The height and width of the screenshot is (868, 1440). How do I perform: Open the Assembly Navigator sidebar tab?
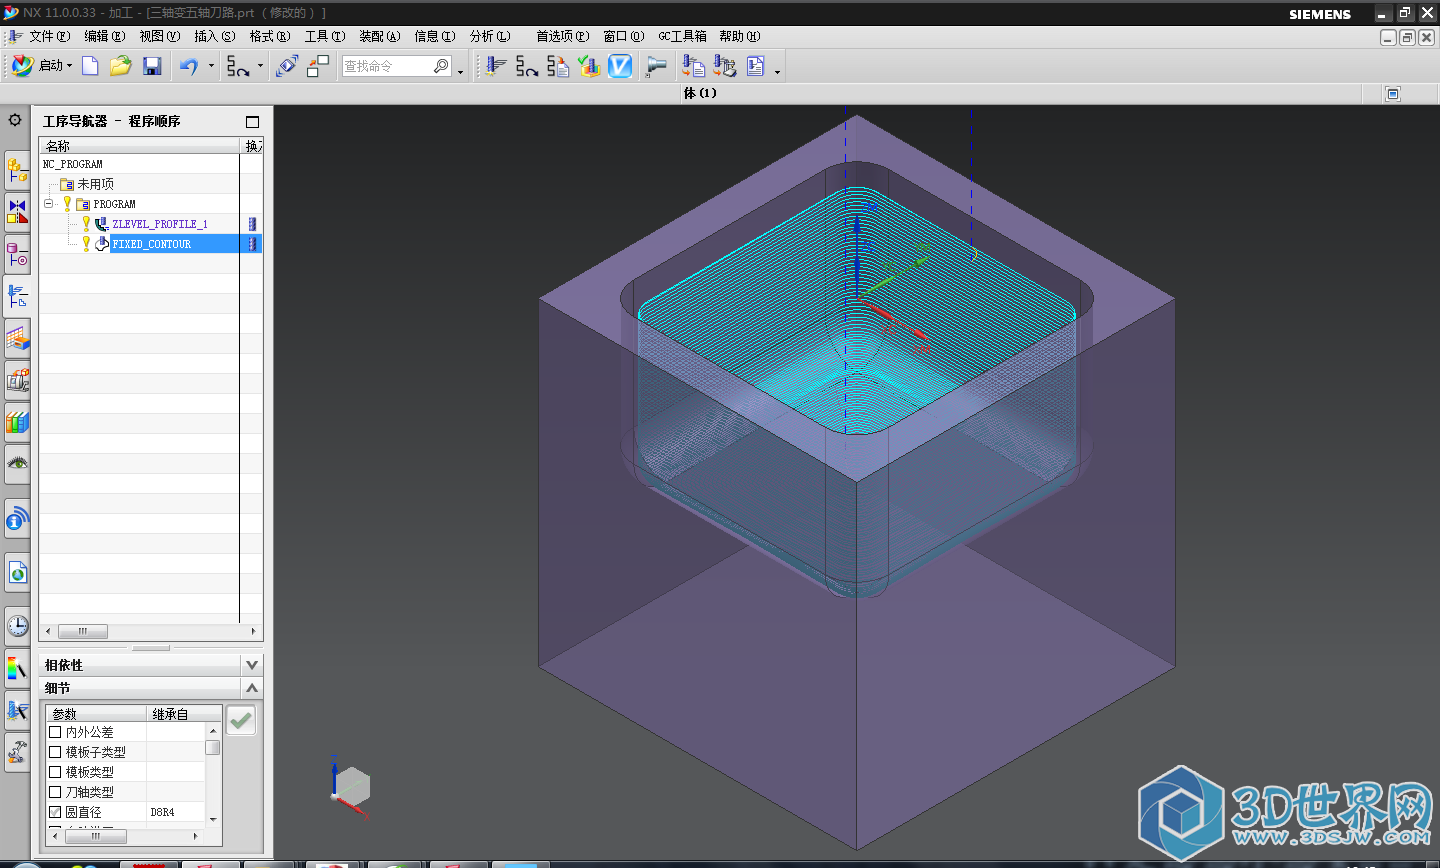pos(17,171)
